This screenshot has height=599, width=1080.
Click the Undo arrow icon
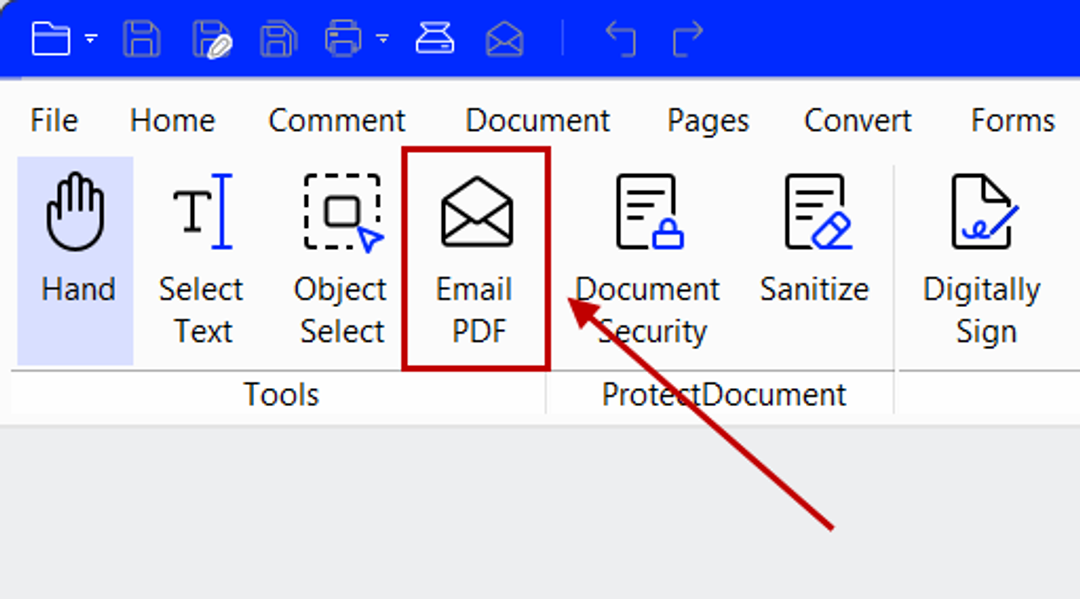click(620, 39)
